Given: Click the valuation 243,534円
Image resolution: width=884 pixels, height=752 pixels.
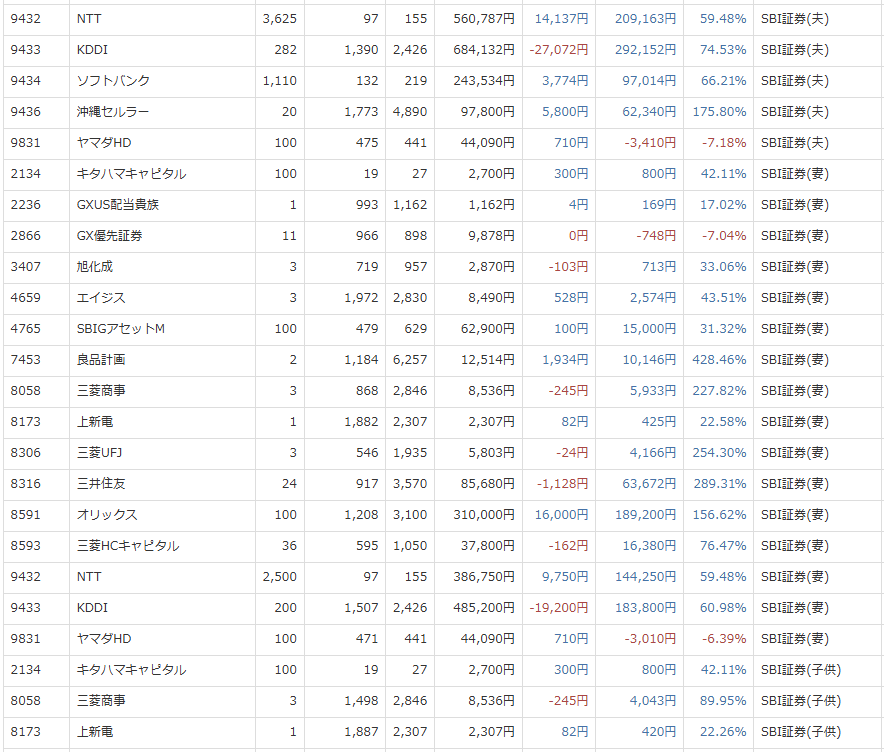Looking at the screenshot, I should tap(484, 81).
